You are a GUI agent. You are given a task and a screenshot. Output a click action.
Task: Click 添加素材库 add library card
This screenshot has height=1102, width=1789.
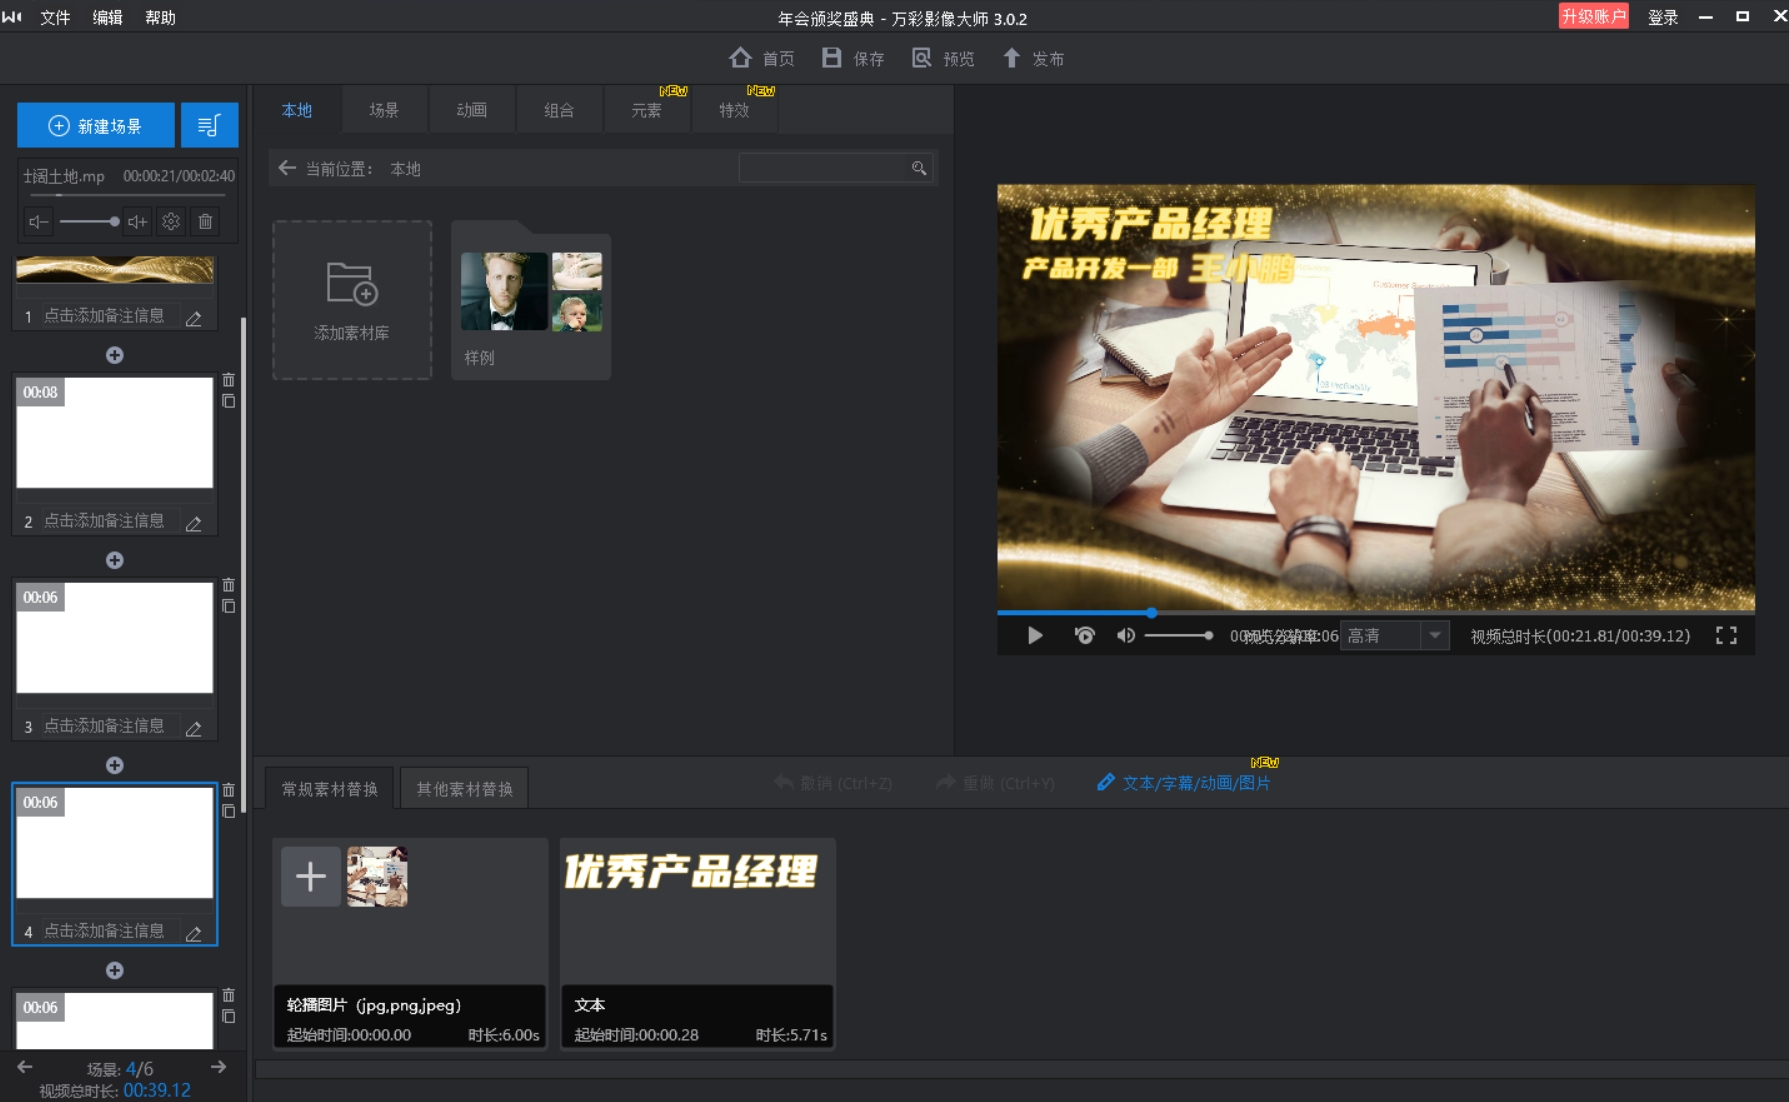pos(352,300)
